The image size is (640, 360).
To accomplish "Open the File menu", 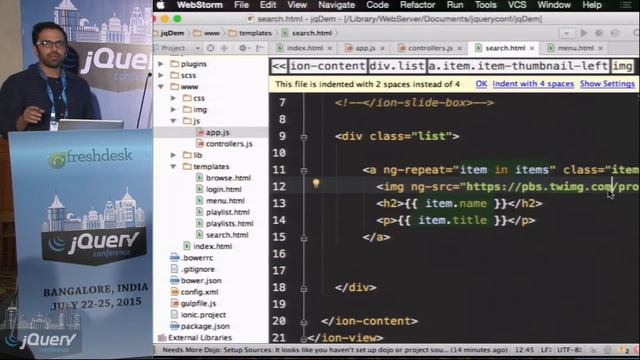I will 241,5.
